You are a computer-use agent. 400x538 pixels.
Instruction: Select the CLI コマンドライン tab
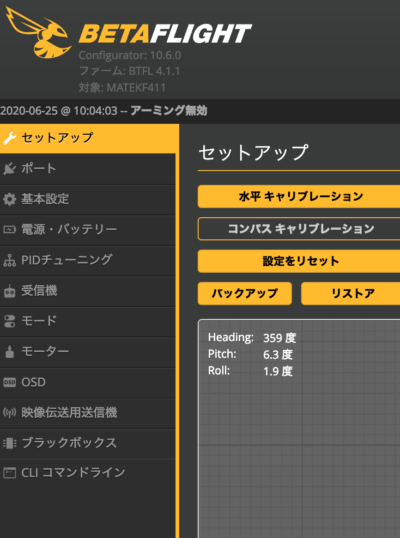[87, 473]
